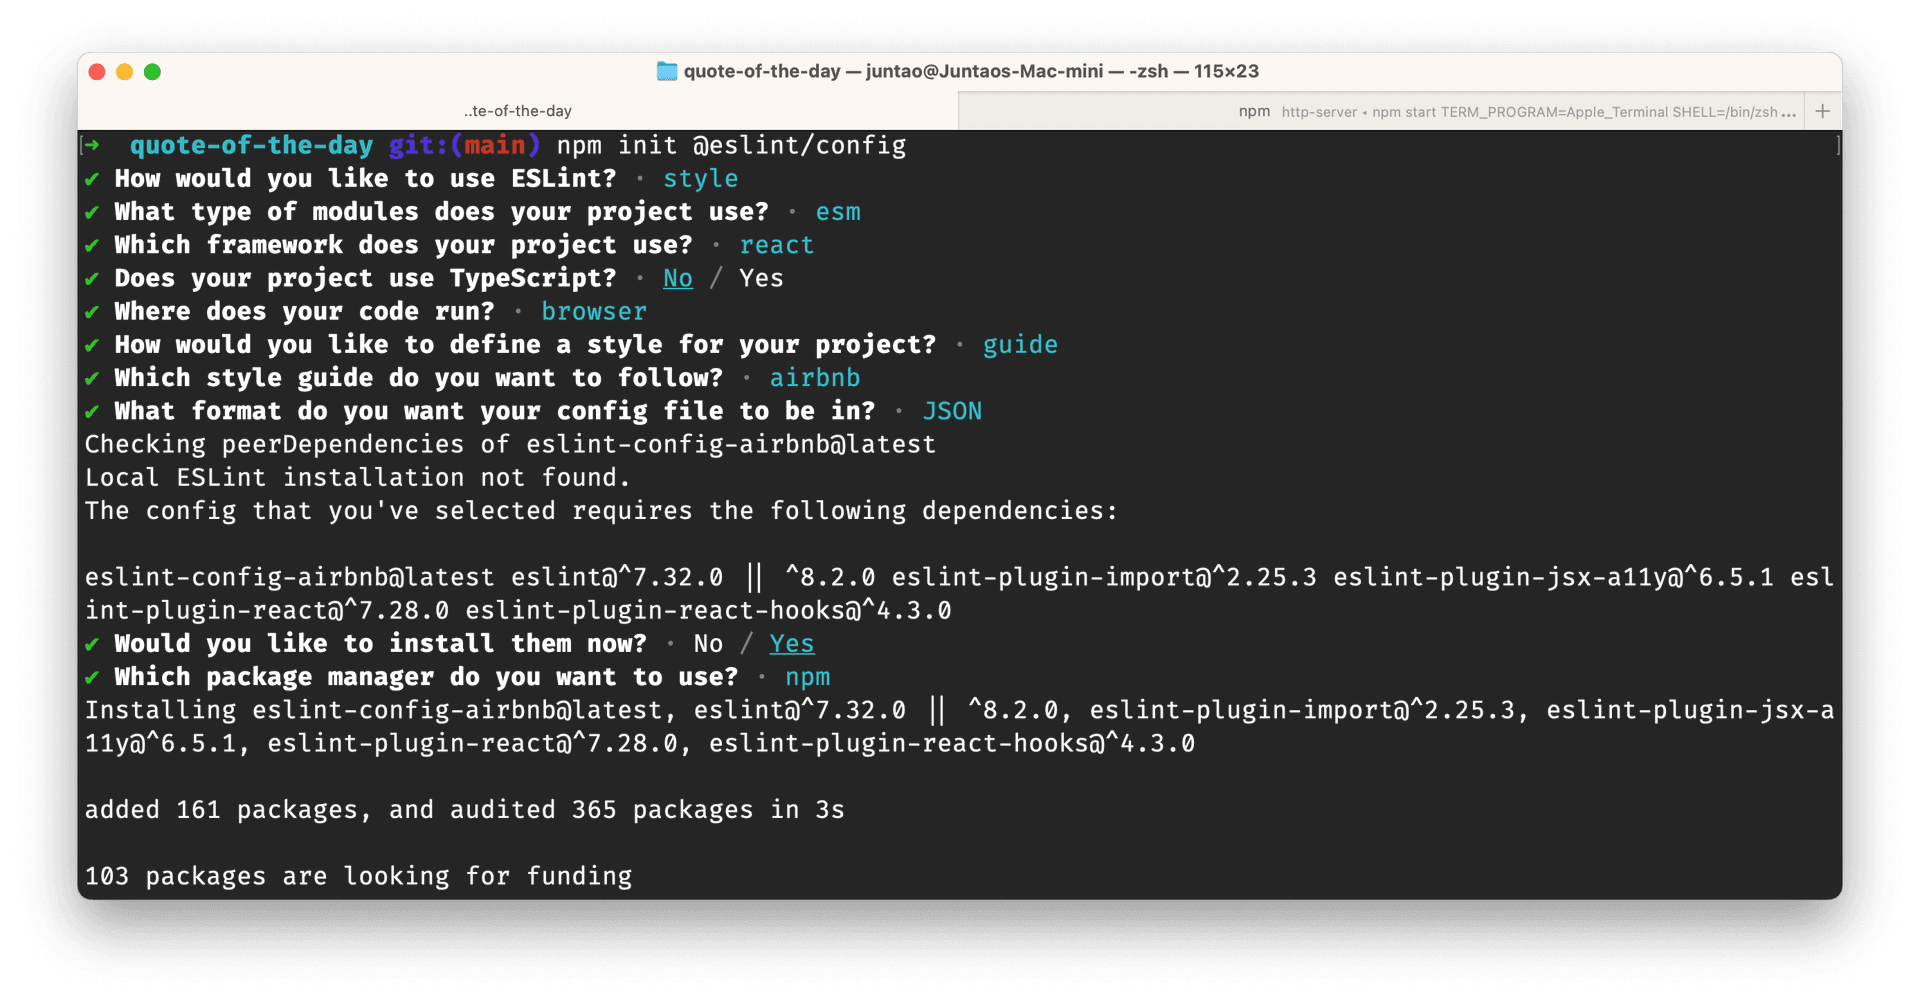
Task: Click the green prompt arrow
Action: pyautogui.click(x=92, y=146)
